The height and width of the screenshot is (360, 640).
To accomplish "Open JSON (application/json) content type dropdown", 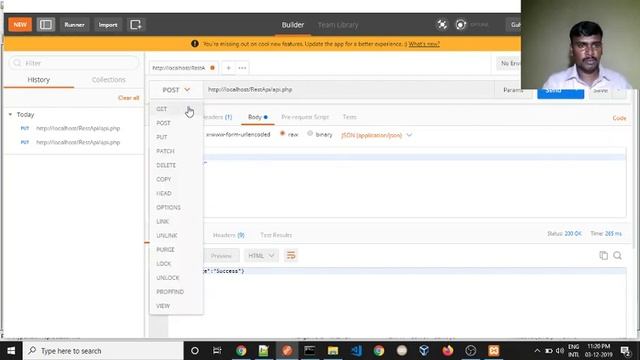I will click(376, 135).
